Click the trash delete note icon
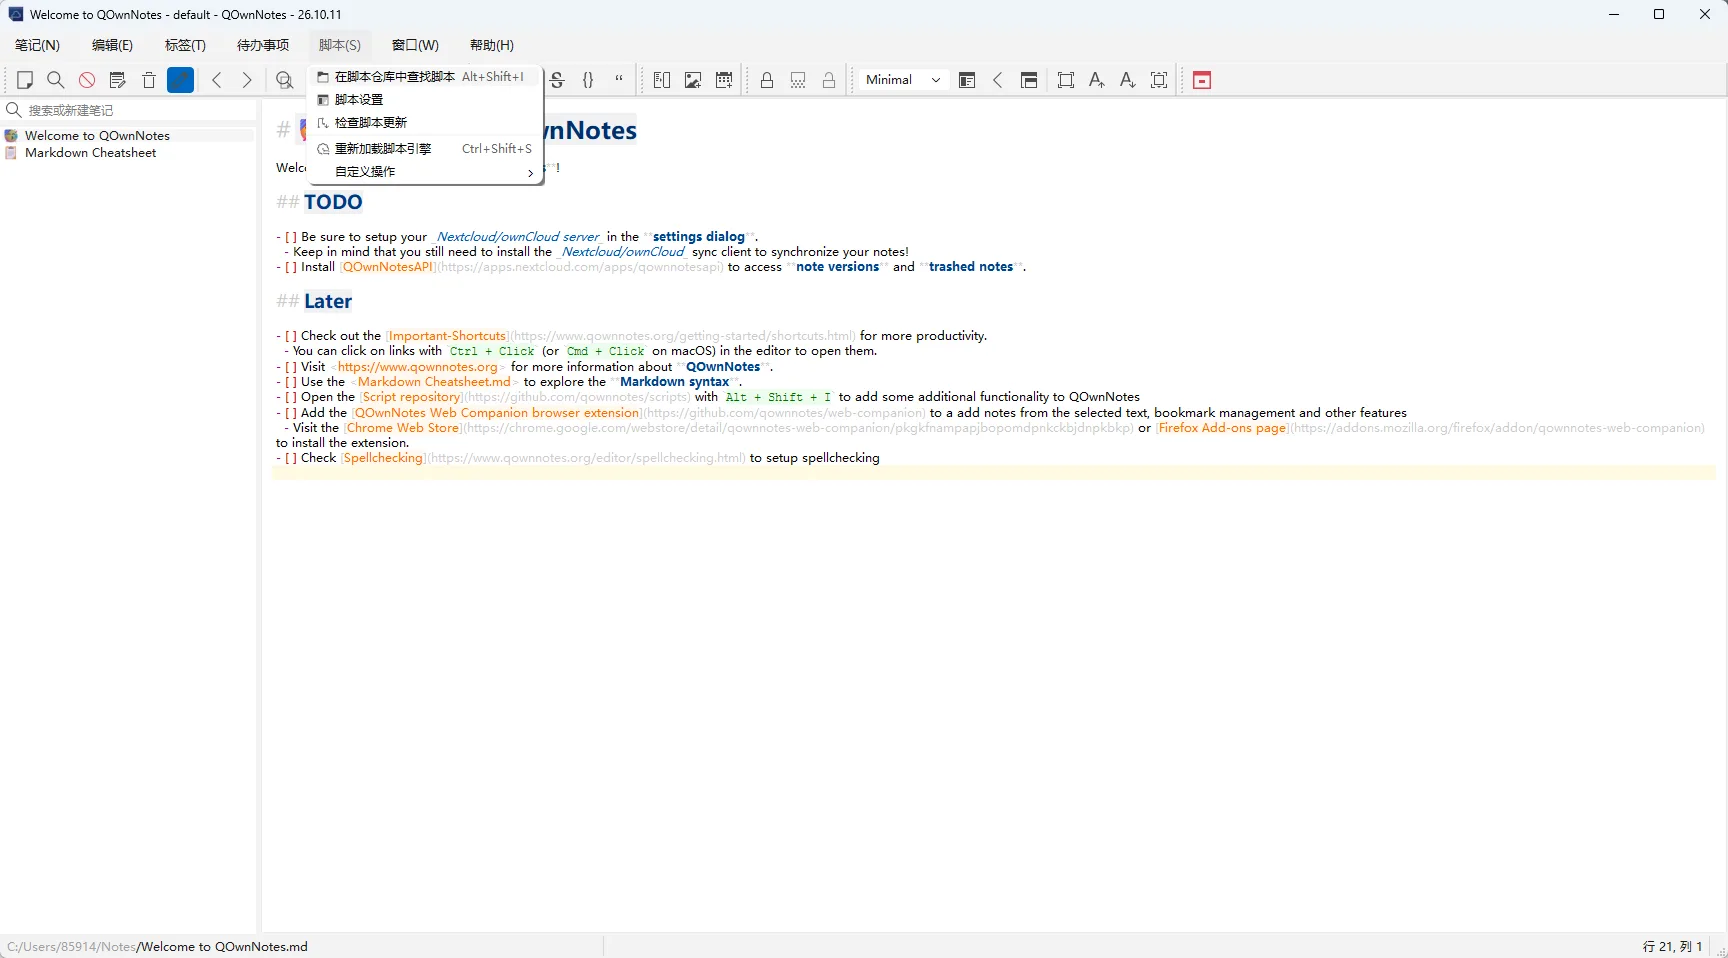Image resolution: width=1728 pixels, height=958 pixels. 149,80
